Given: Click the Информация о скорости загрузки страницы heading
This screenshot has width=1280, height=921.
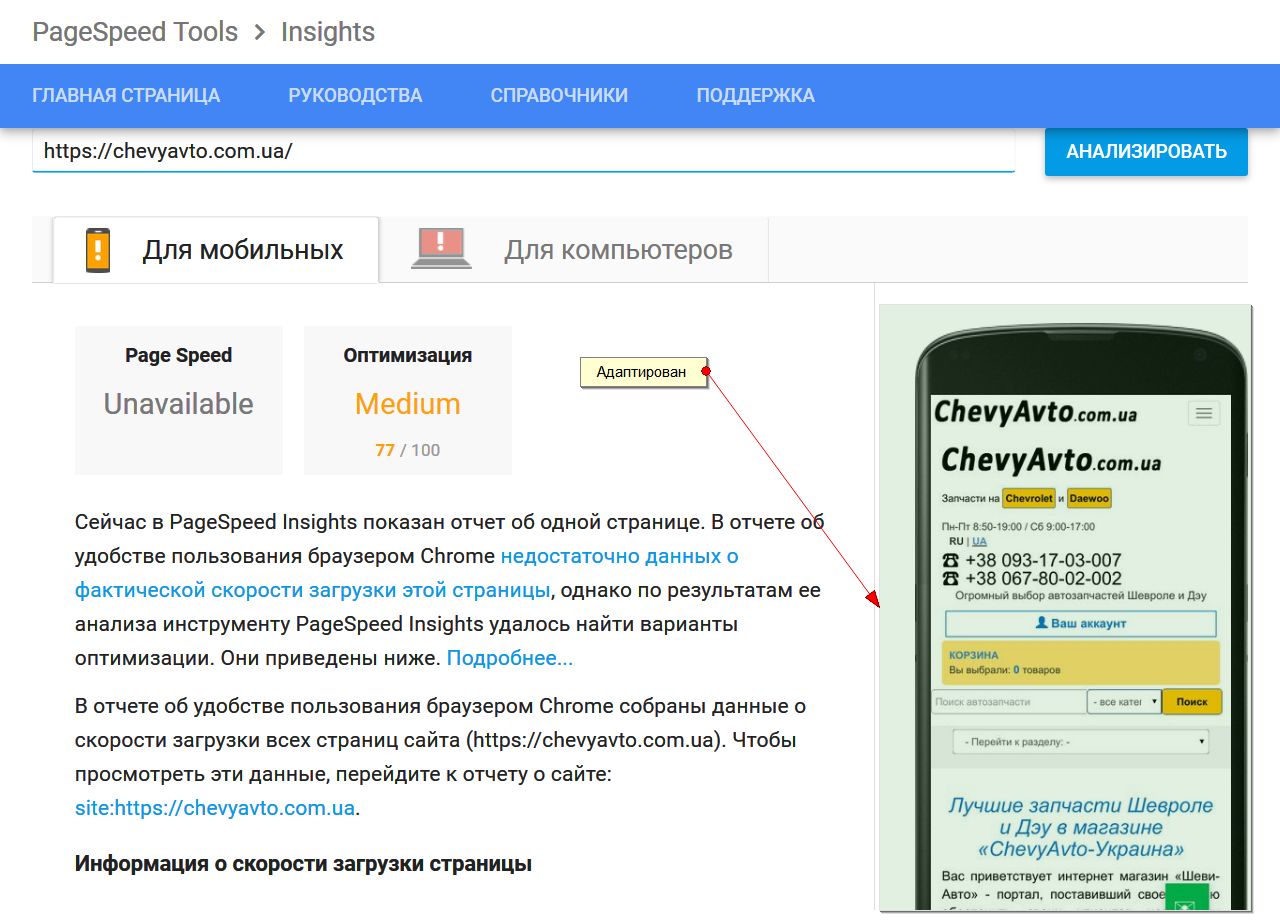Looking at the screenshot, I should pos(303,864).
